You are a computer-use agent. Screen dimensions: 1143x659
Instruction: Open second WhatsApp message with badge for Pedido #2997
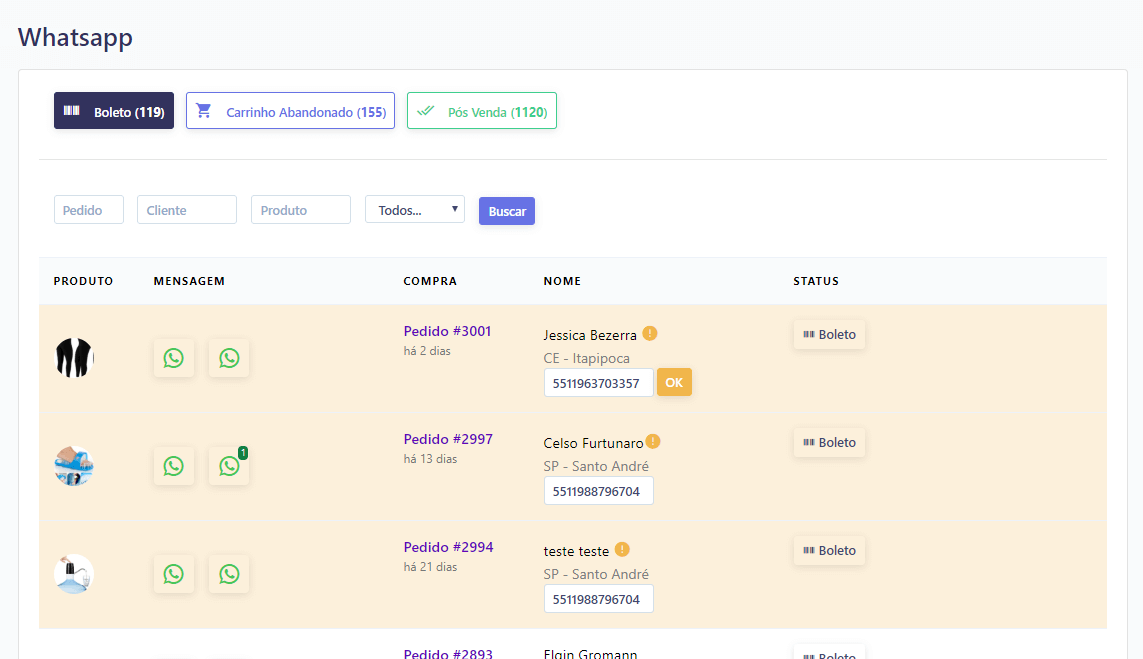point(229,466)
